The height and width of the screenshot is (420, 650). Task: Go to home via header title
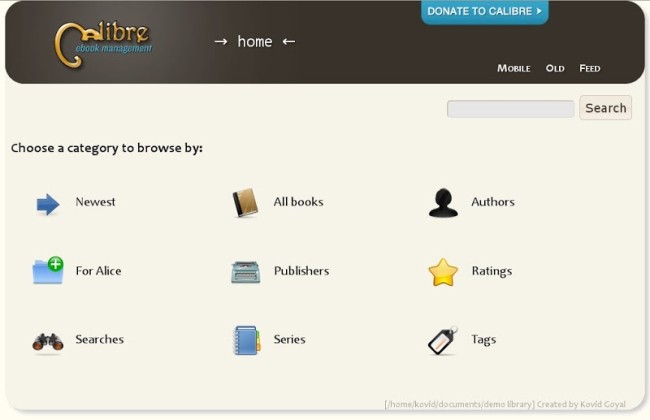pyautogui.click(x=255, y=42)
